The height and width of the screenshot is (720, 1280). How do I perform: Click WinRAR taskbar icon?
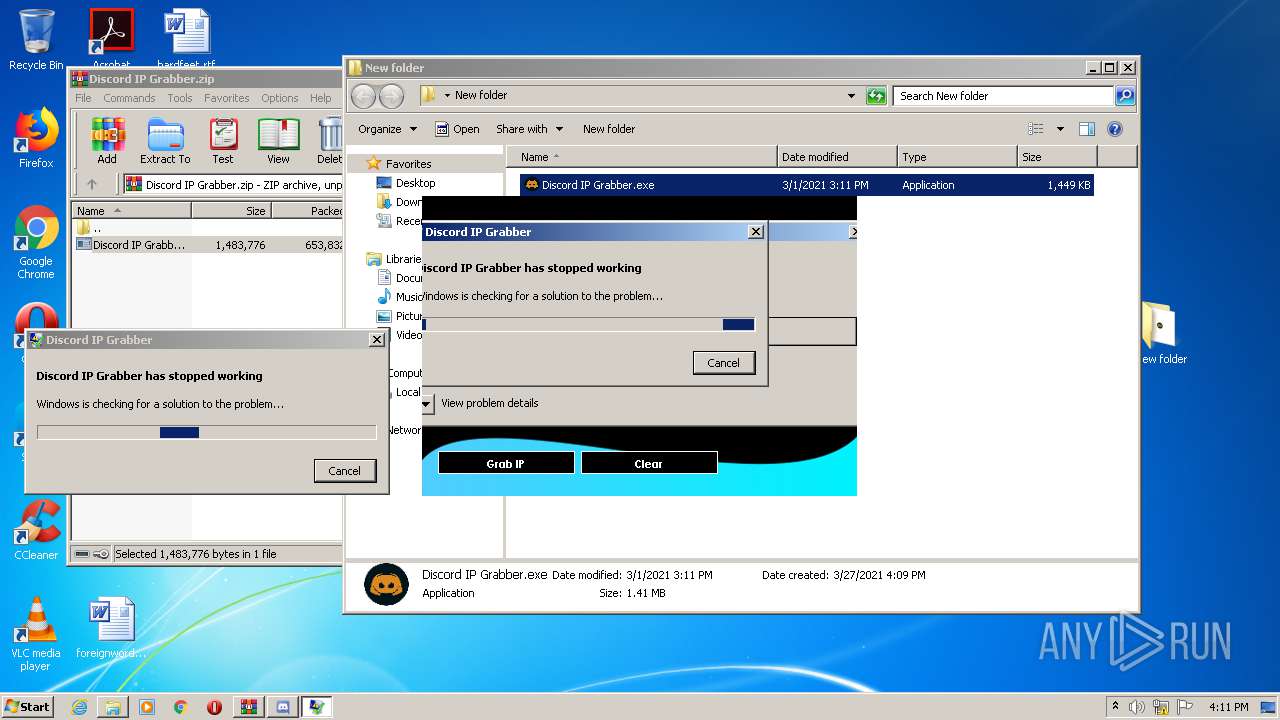[248, 707]
